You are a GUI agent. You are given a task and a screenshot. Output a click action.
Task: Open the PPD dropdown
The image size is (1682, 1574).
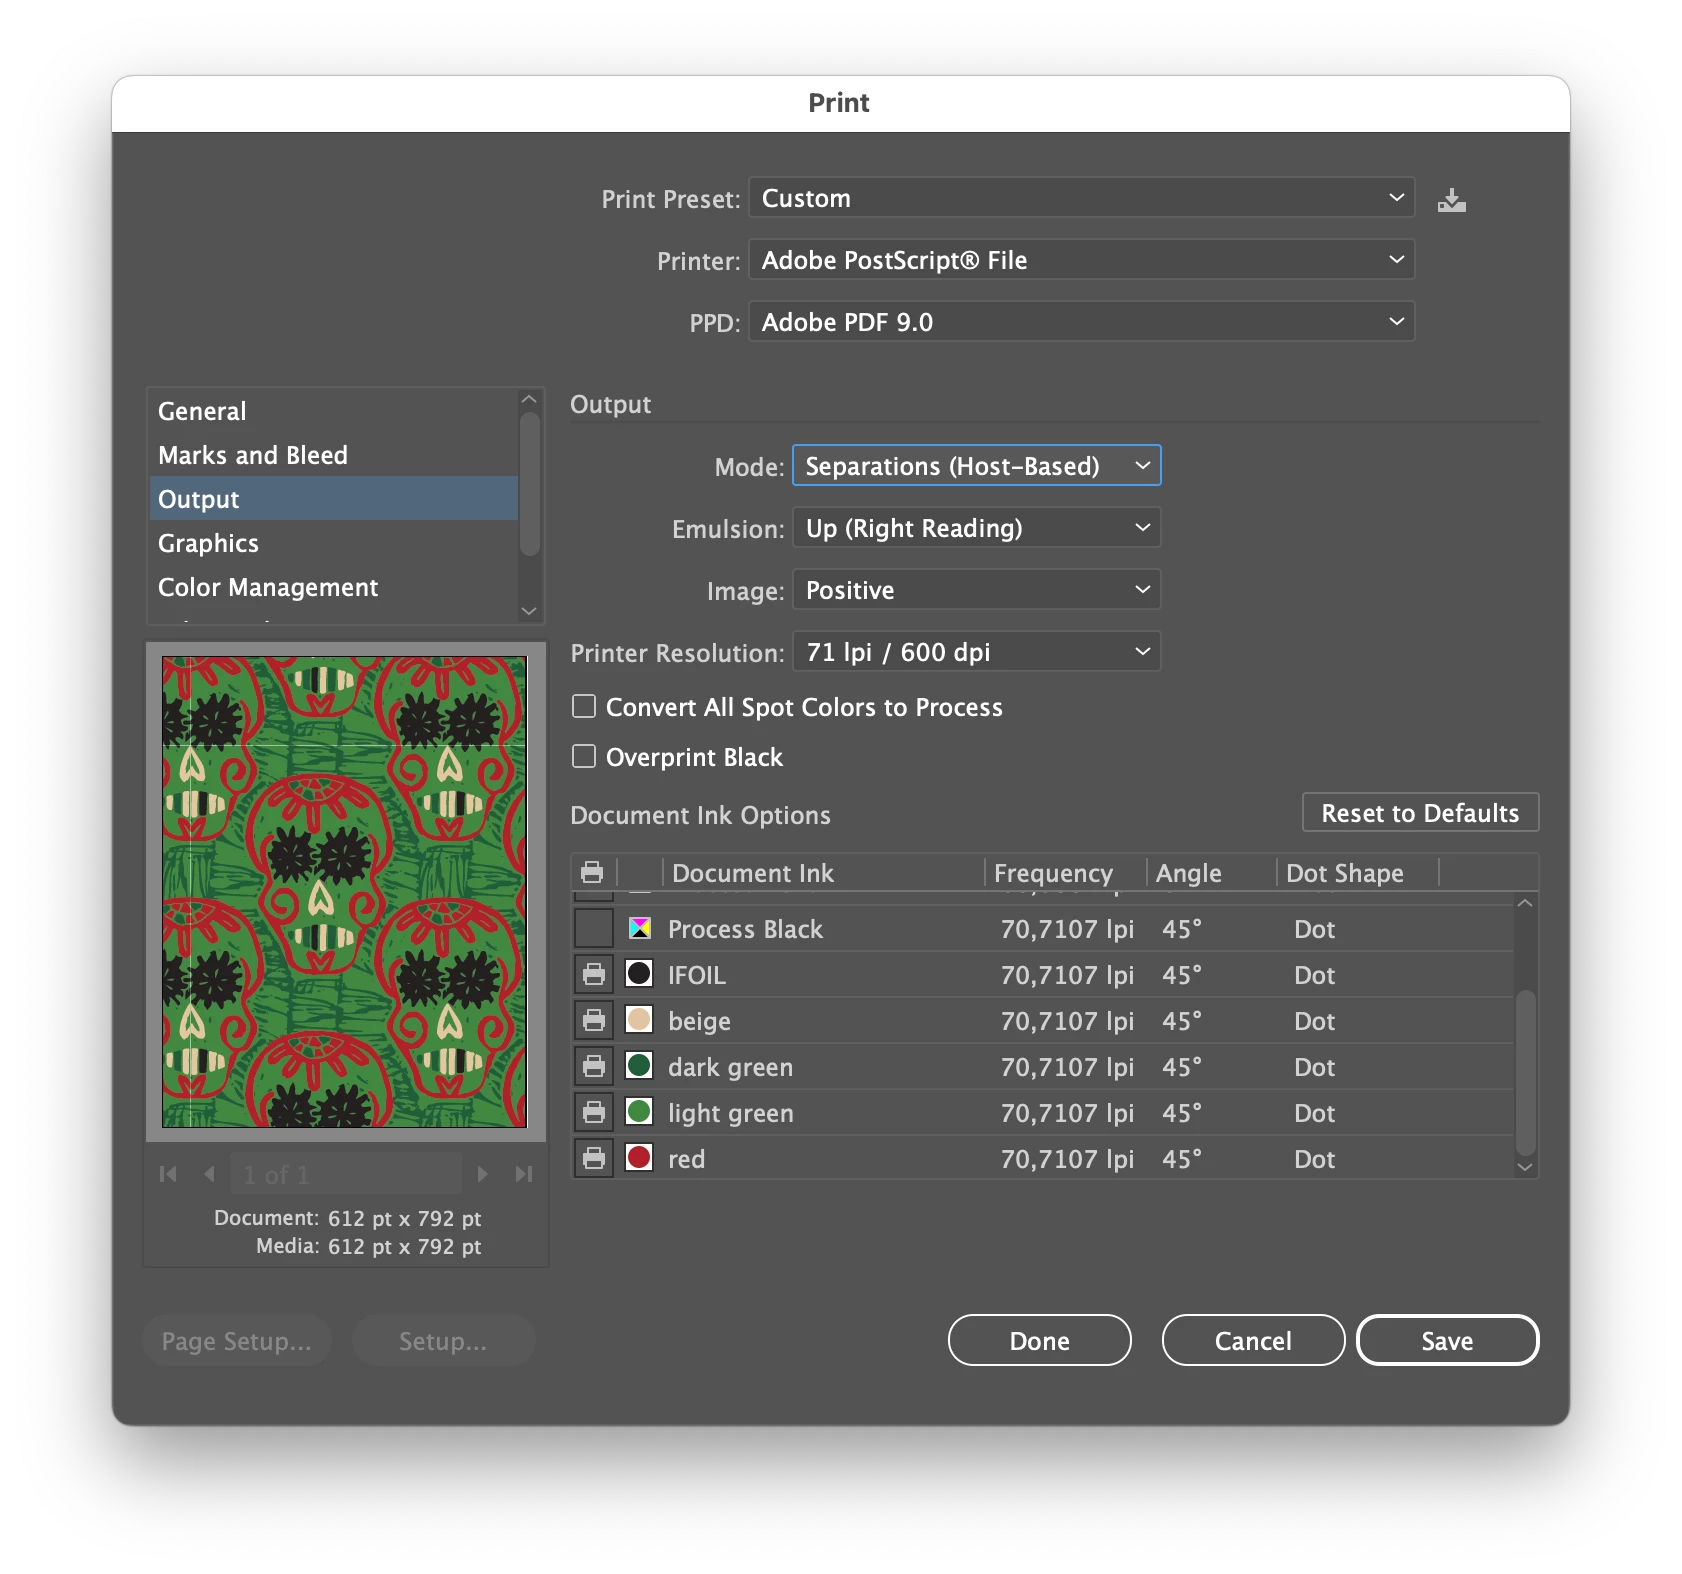tap(1081, 322)
